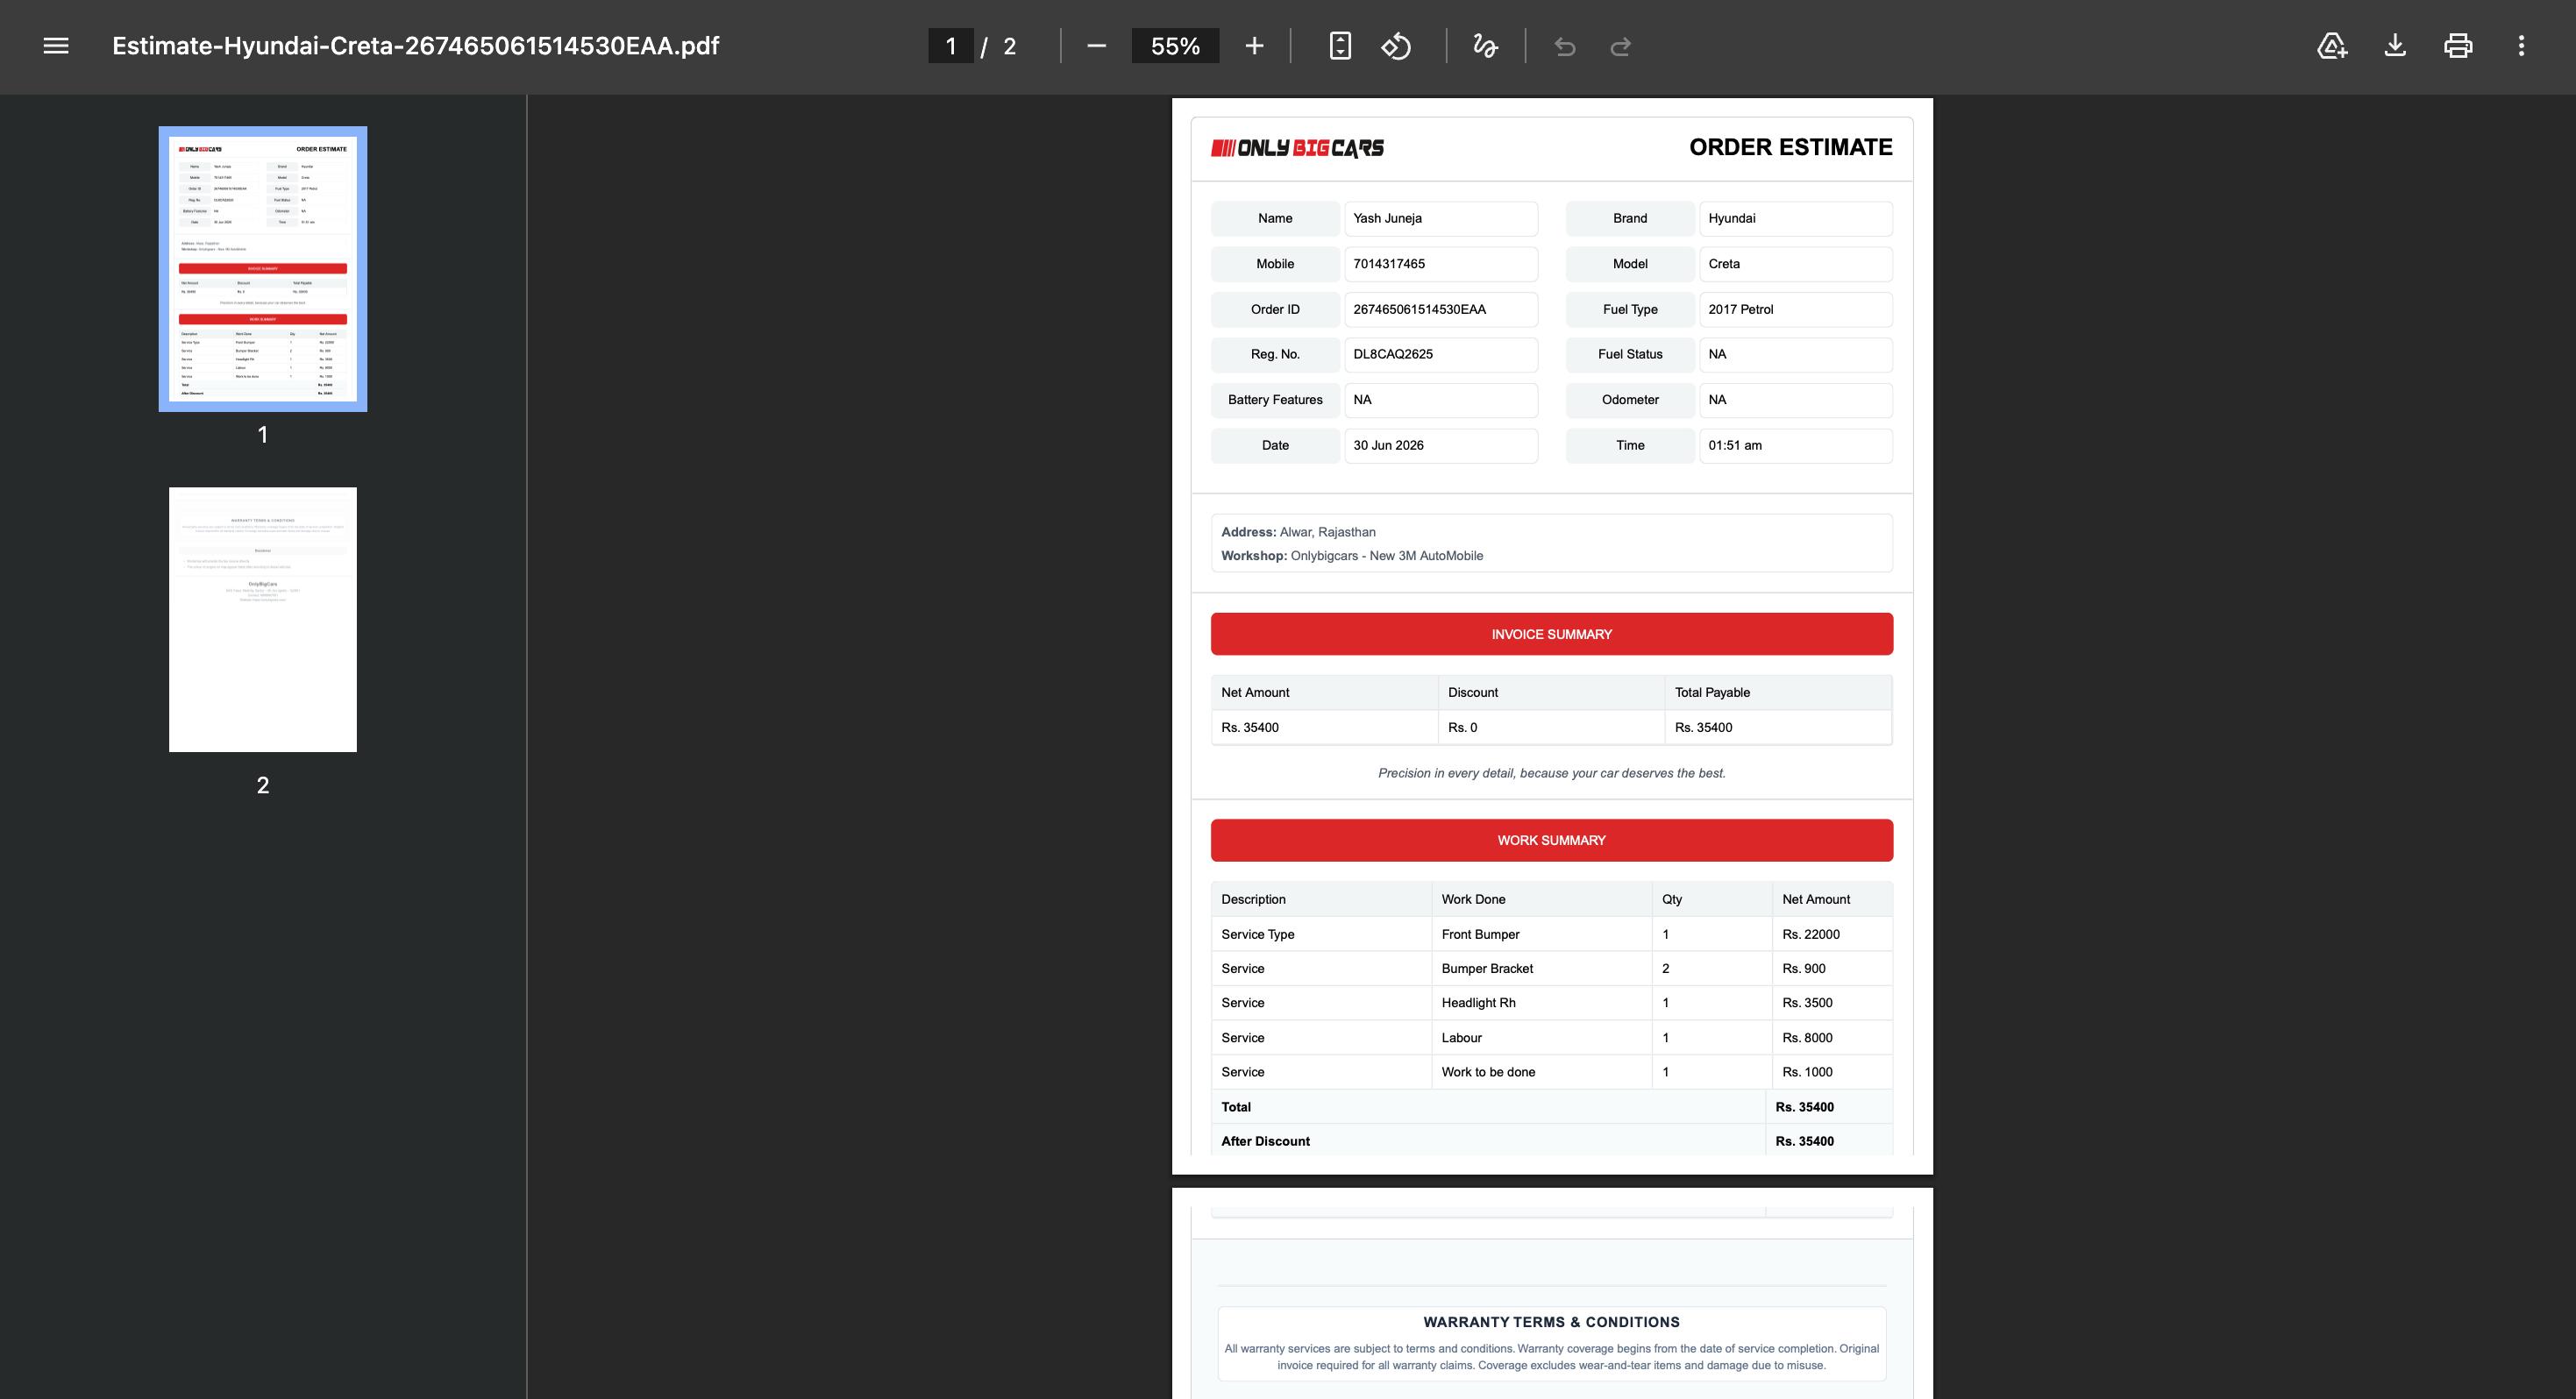Viewport: 2576px width, 1399px height.
Task: Zoom in with the plus icon
Action: [x=1254, y=46]
